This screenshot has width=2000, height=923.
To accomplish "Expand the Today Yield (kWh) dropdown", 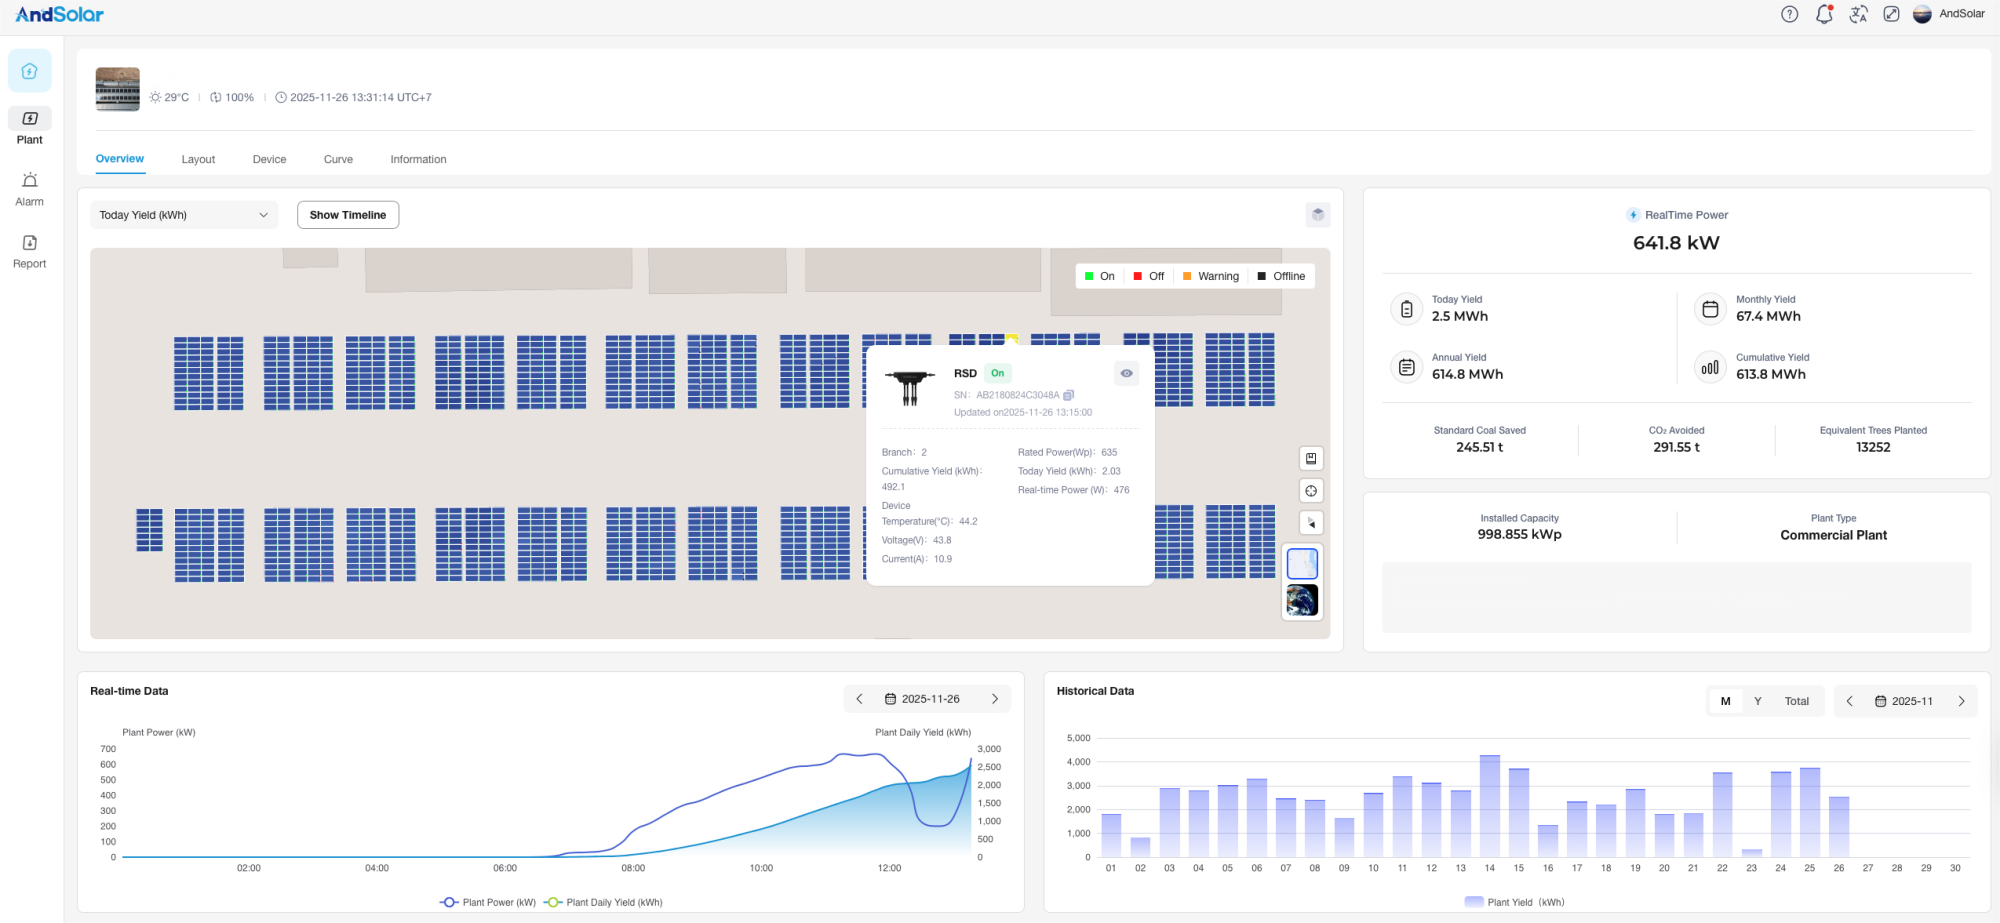I will click(x=184, y=215).
